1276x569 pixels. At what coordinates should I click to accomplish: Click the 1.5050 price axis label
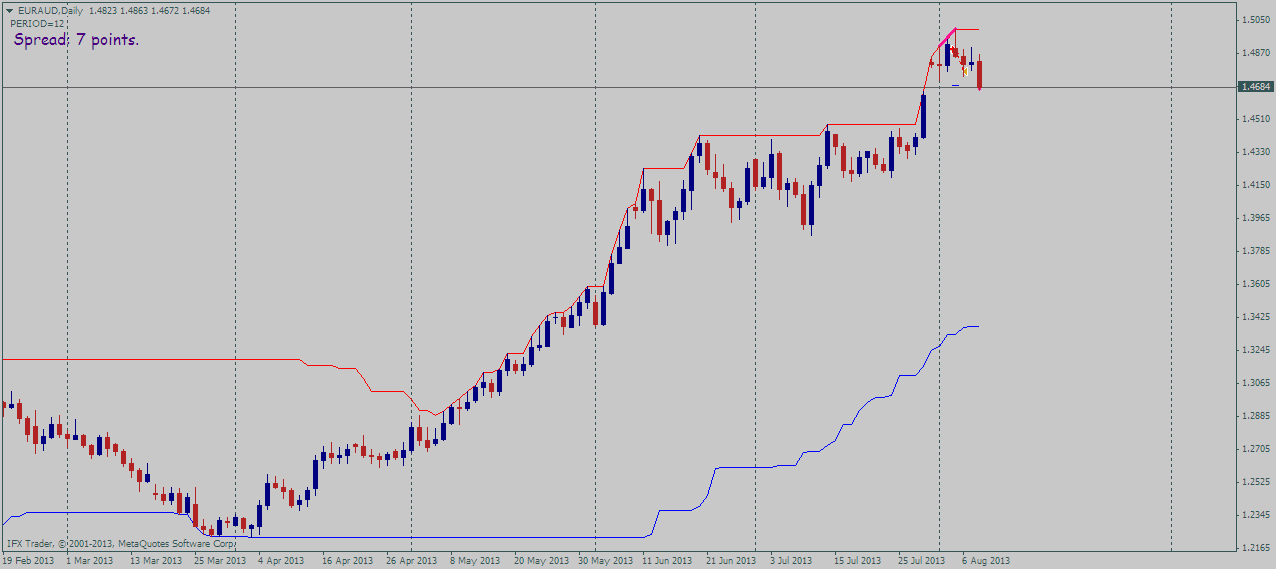point(1257,20)
